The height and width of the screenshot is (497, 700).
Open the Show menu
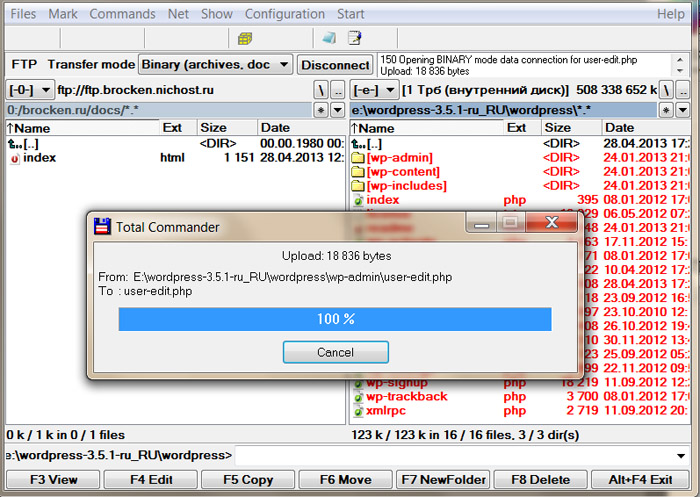click(x=217, y=14)
